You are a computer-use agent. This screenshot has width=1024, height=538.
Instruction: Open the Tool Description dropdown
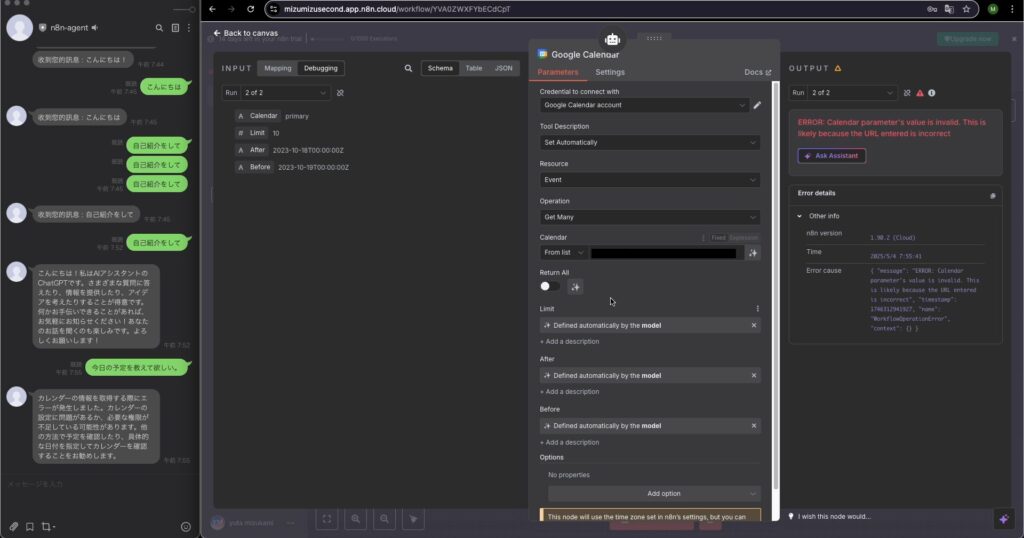point(650,142)
